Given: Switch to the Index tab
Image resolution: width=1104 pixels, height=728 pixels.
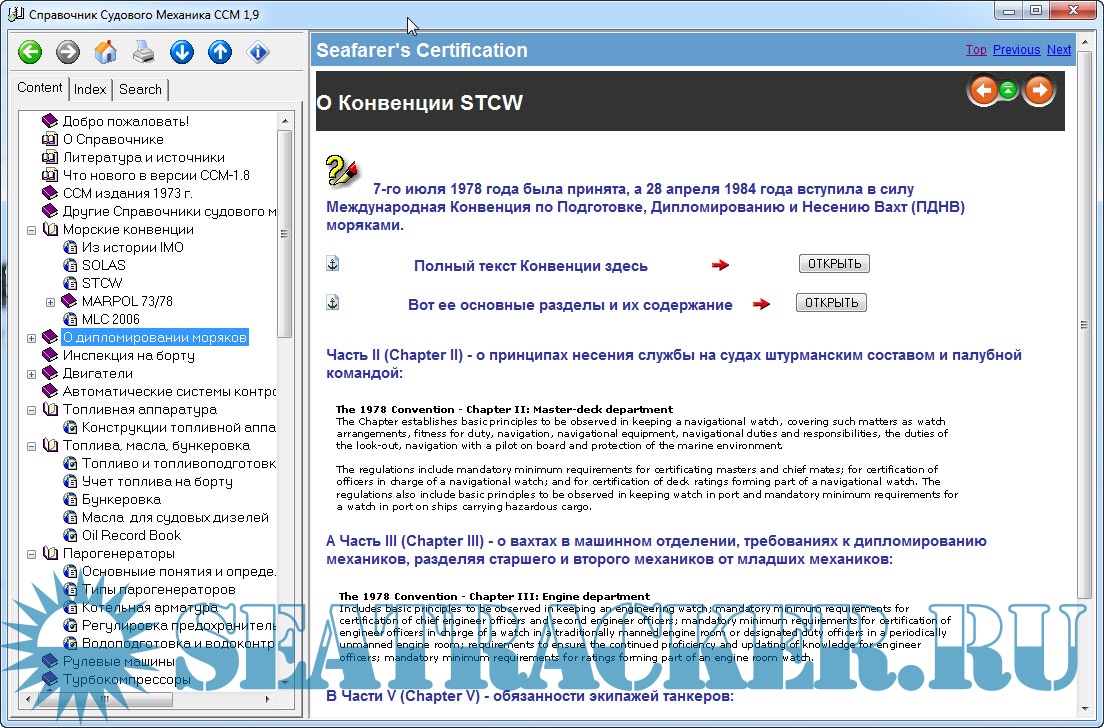Looking at the screenshot, I should pos(90,89).
